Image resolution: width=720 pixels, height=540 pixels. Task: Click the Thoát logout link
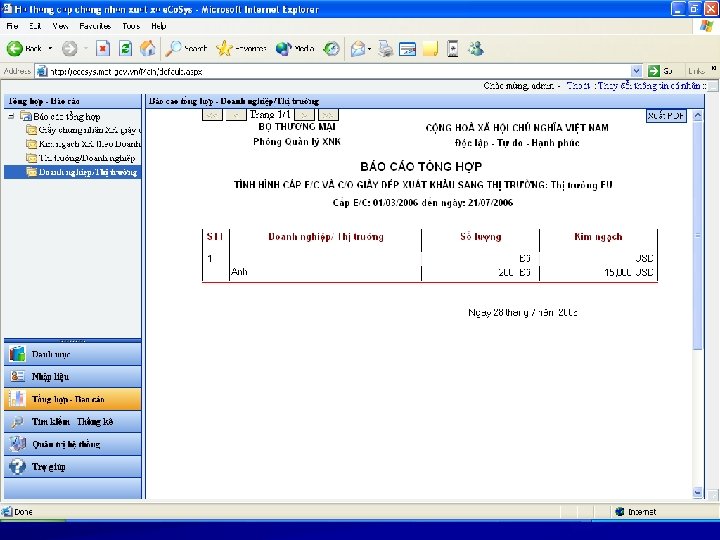coord(578,85)
